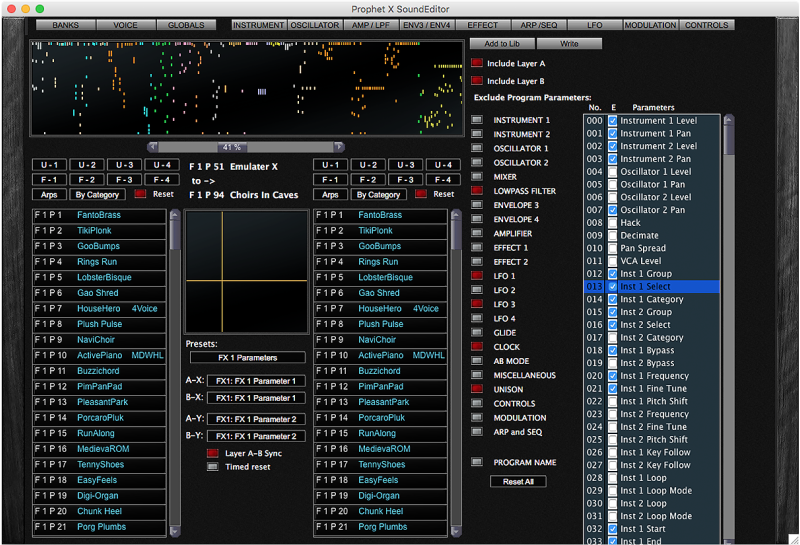Click the 41 % morph slider
This screenshot has width=800, height=545.
pyautogui.click(x=232, y=147)
